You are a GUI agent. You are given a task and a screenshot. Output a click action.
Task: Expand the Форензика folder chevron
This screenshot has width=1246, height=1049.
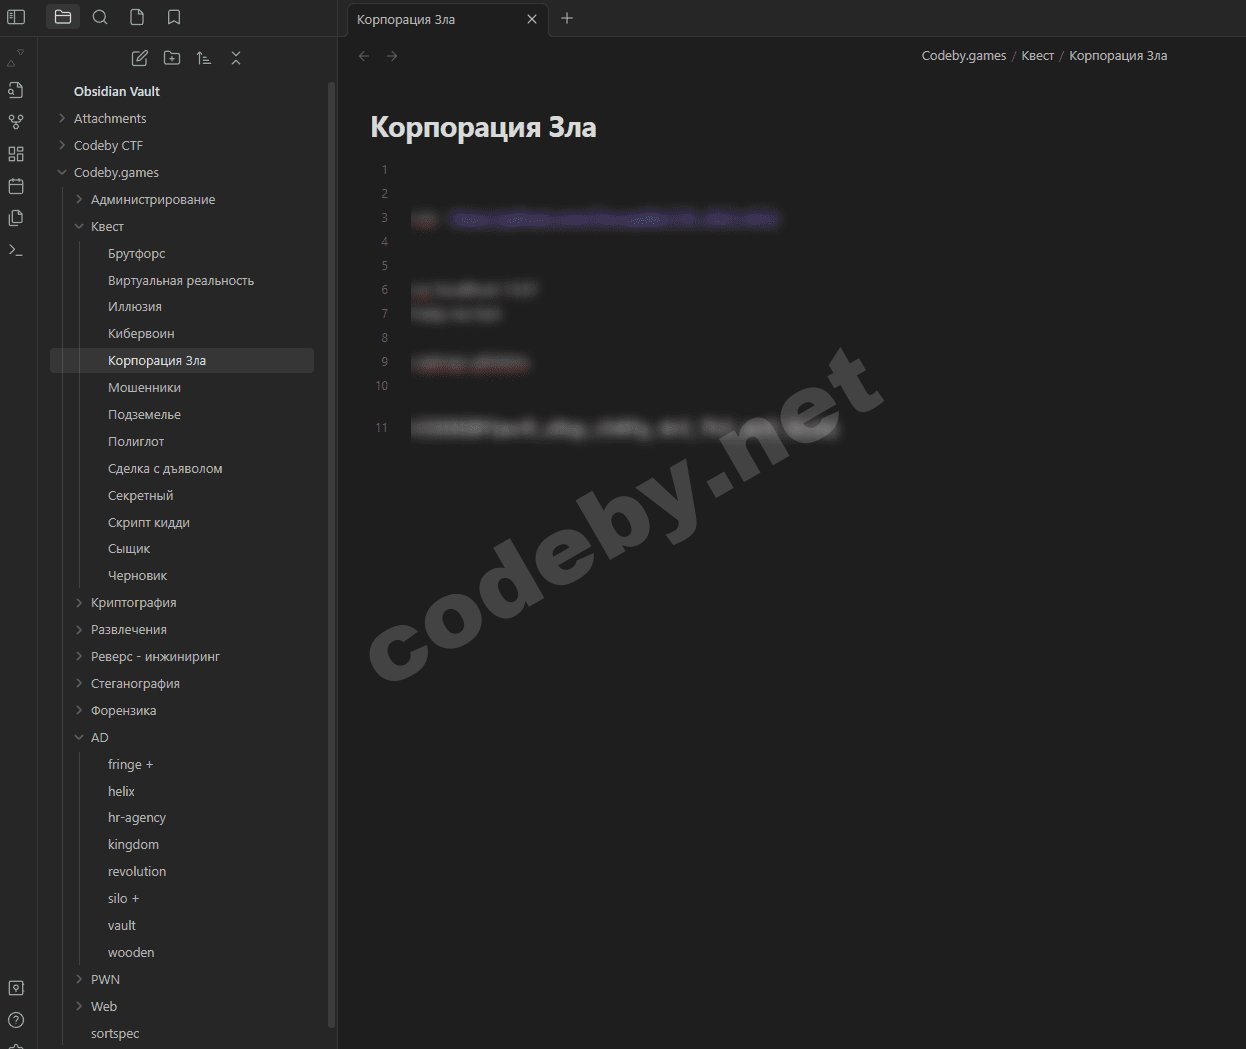[79, 710]
